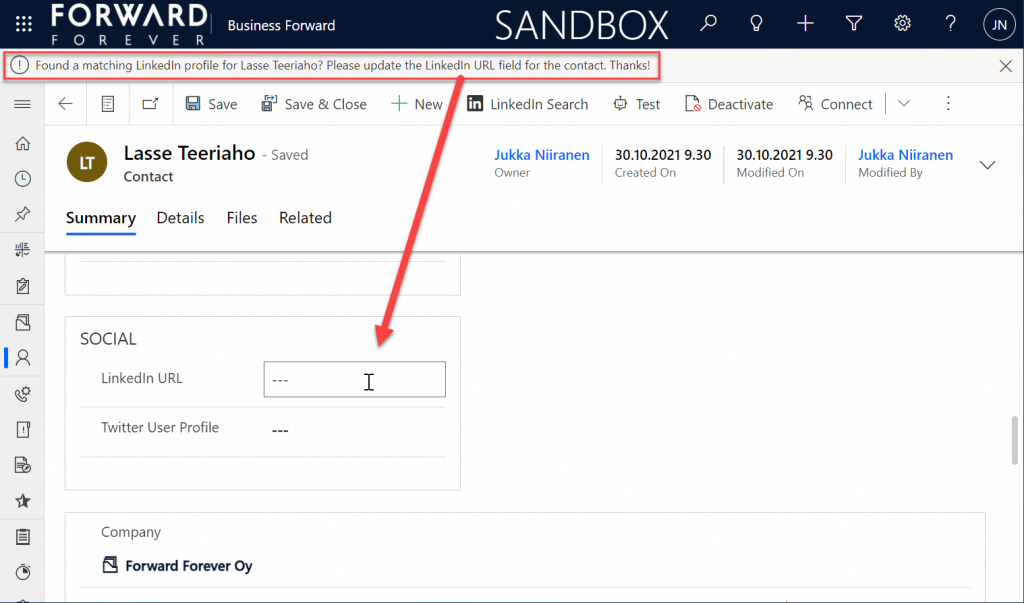
Task: Open Contacts person sidebar icon
Action: pyautogui.click(x=23, y=357)
